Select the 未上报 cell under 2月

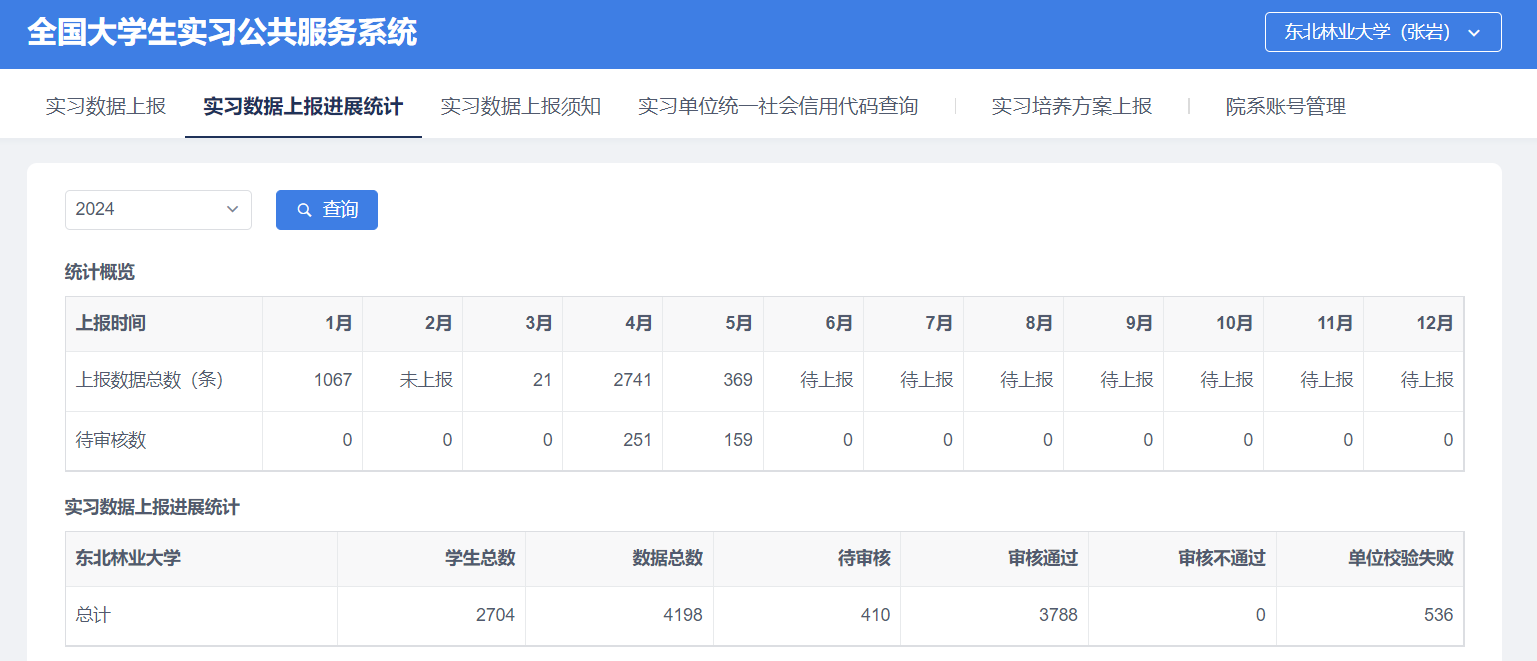coord(426,380)
